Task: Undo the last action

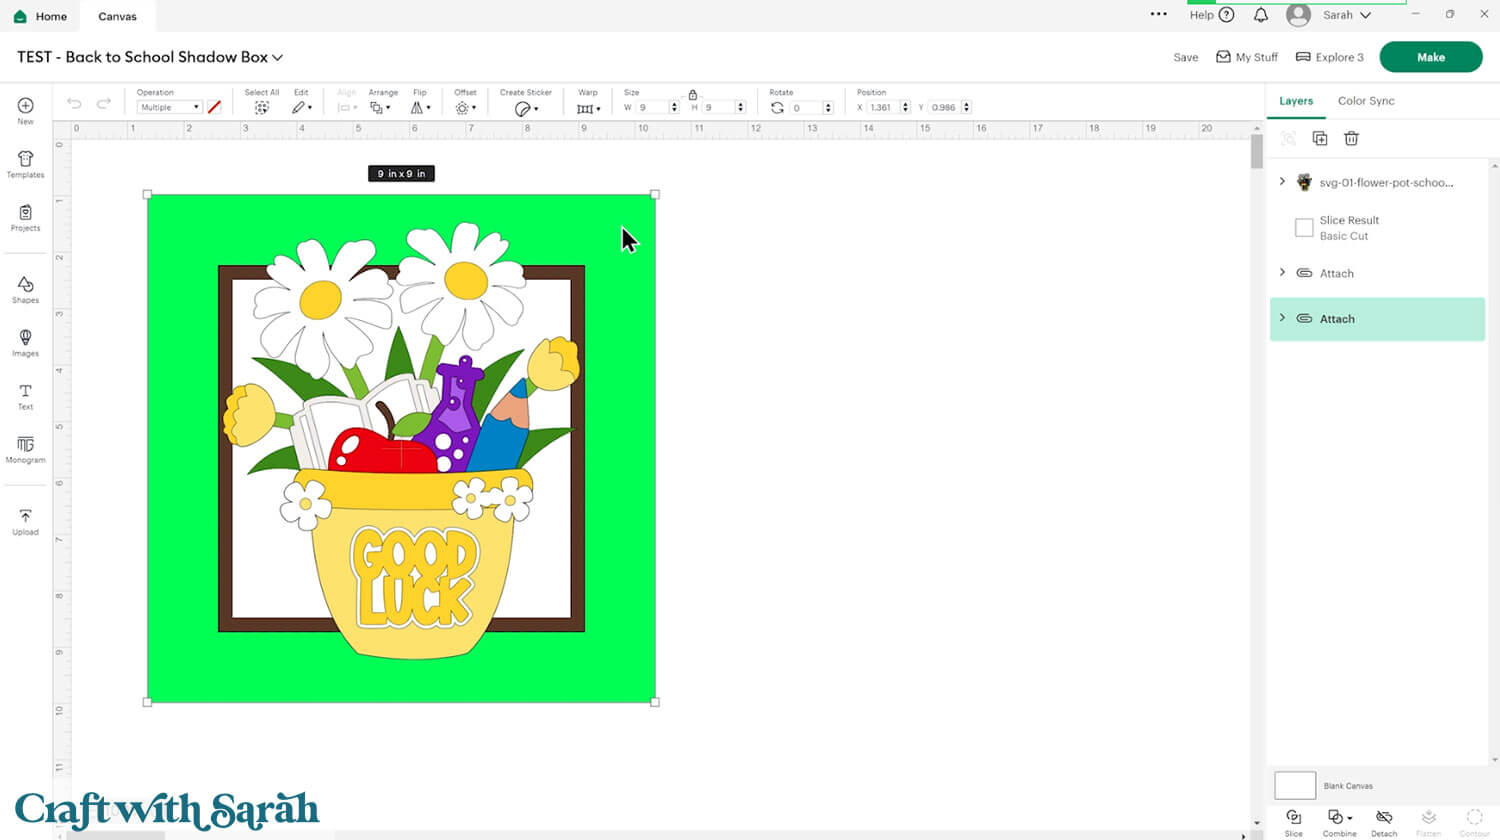Action: pos(74,104)
